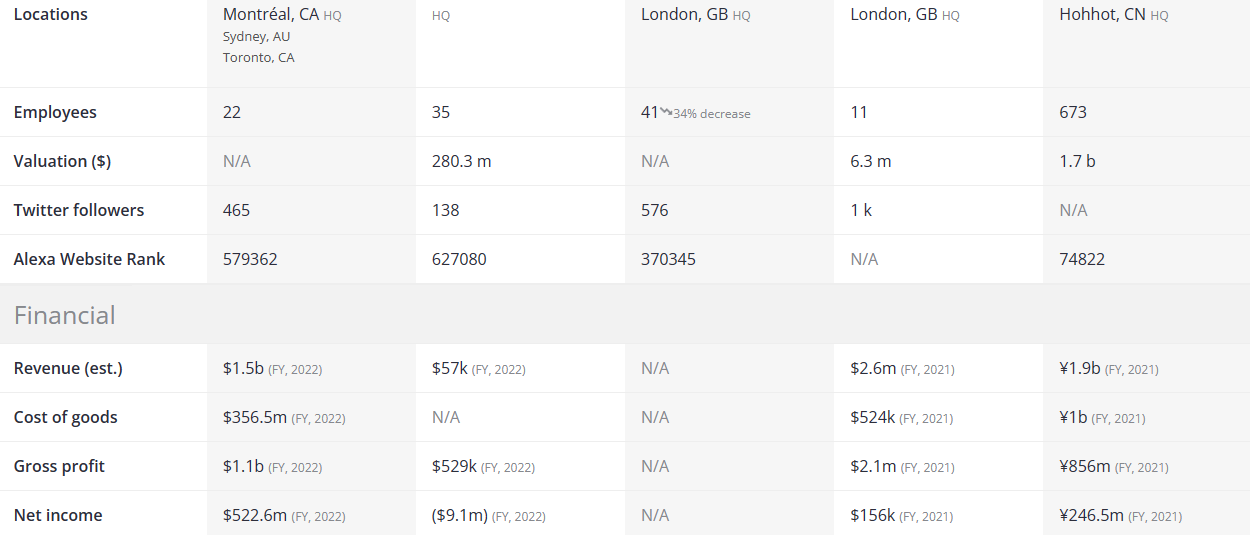The width and height of the screenshot is (1250, 535).
Task: Click the Twitter followers row label
Action: coord(79,210)
